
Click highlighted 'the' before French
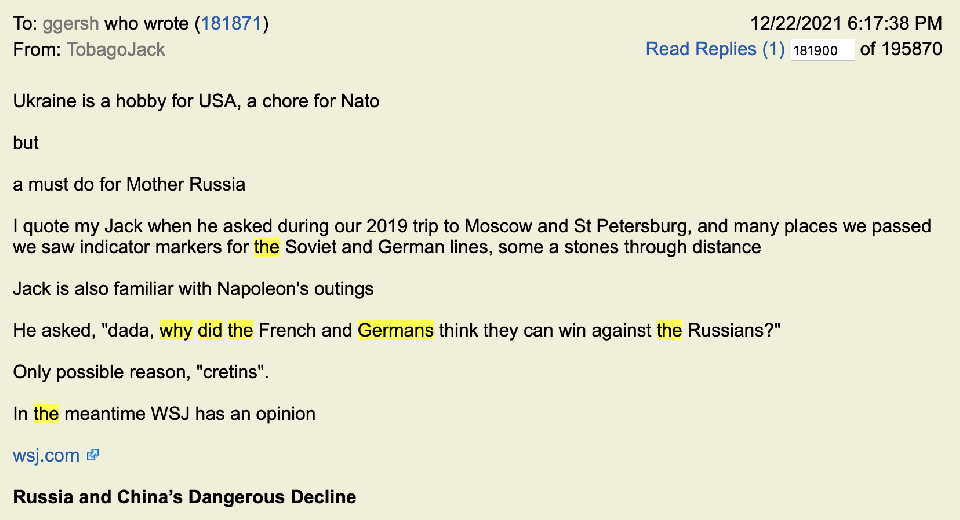click(x=240, y=331)
